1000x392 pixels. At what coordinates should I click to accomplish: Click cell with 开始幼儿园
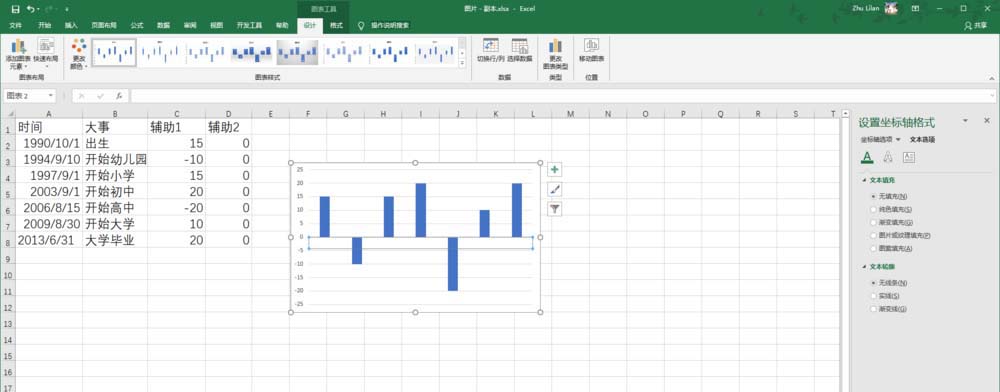pyautogui.click(x=115, y=159)
